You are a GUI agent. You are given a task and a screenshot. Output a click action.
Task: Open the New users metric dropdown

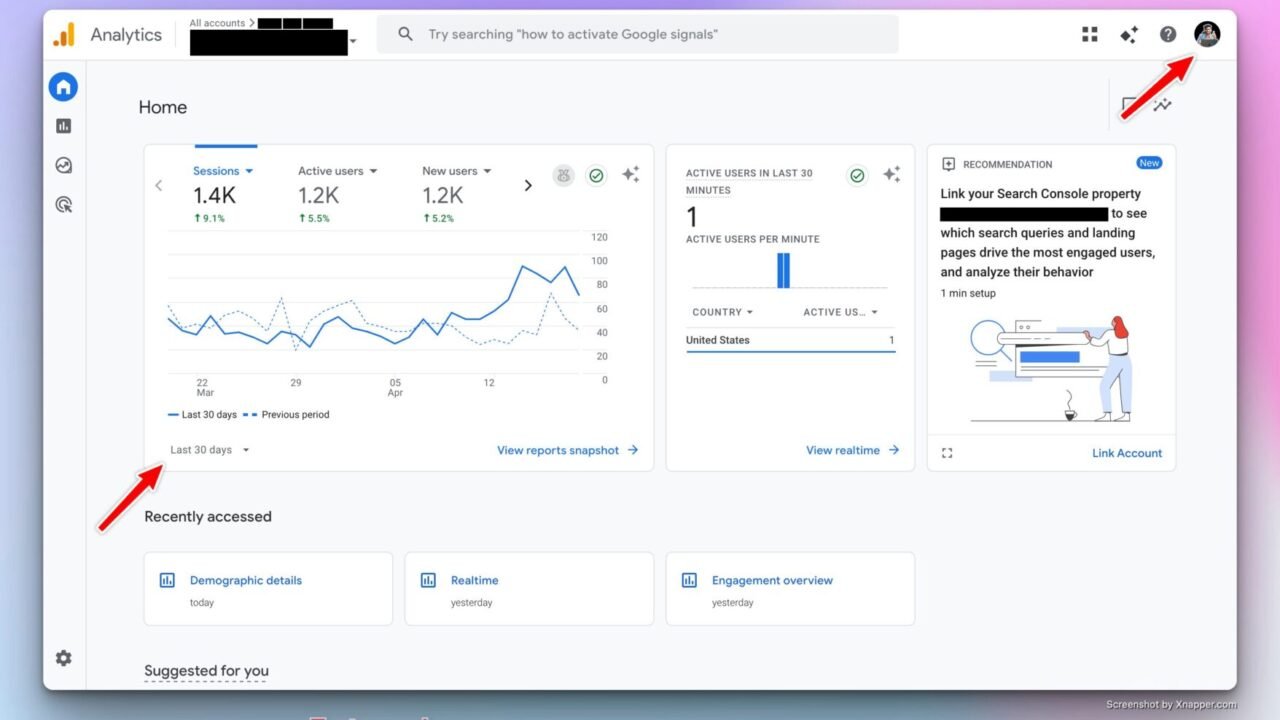coord(457,171)
